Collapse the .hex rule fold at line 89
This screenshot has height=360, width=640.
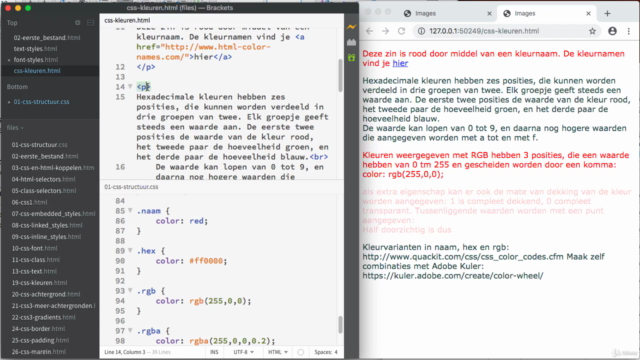coord(130,251)
